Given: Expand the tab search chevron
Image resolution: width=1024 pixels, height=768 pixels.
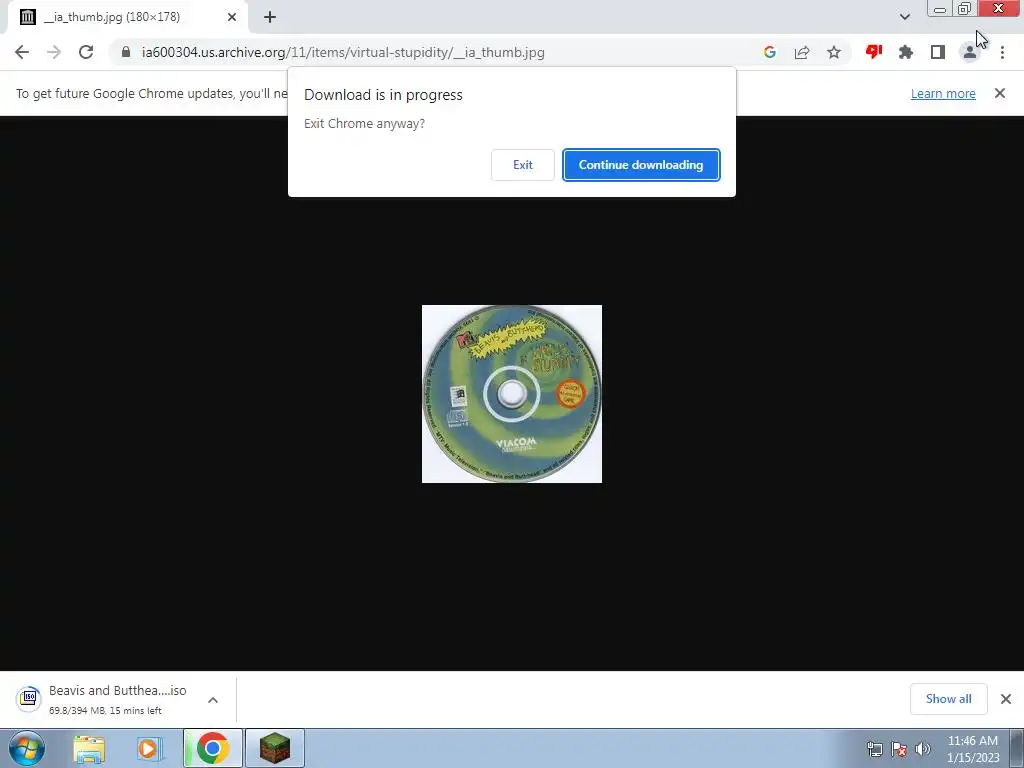Looking at the screenshot, I should coord(904,17).
